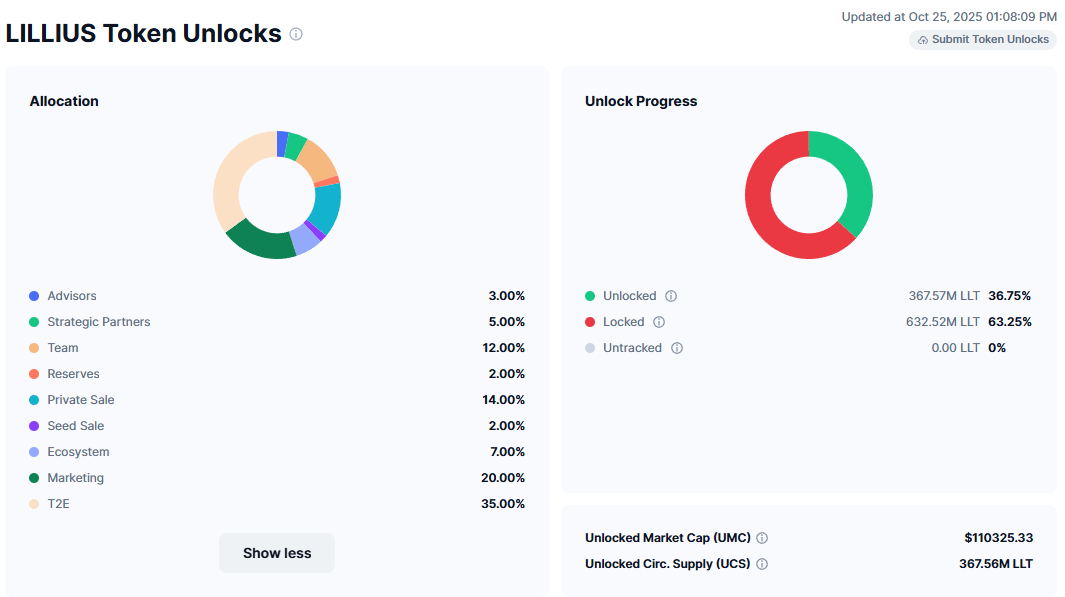Click the Team allocation legend item
This screenshot has width=1065, height=597.
pos(62,348)
